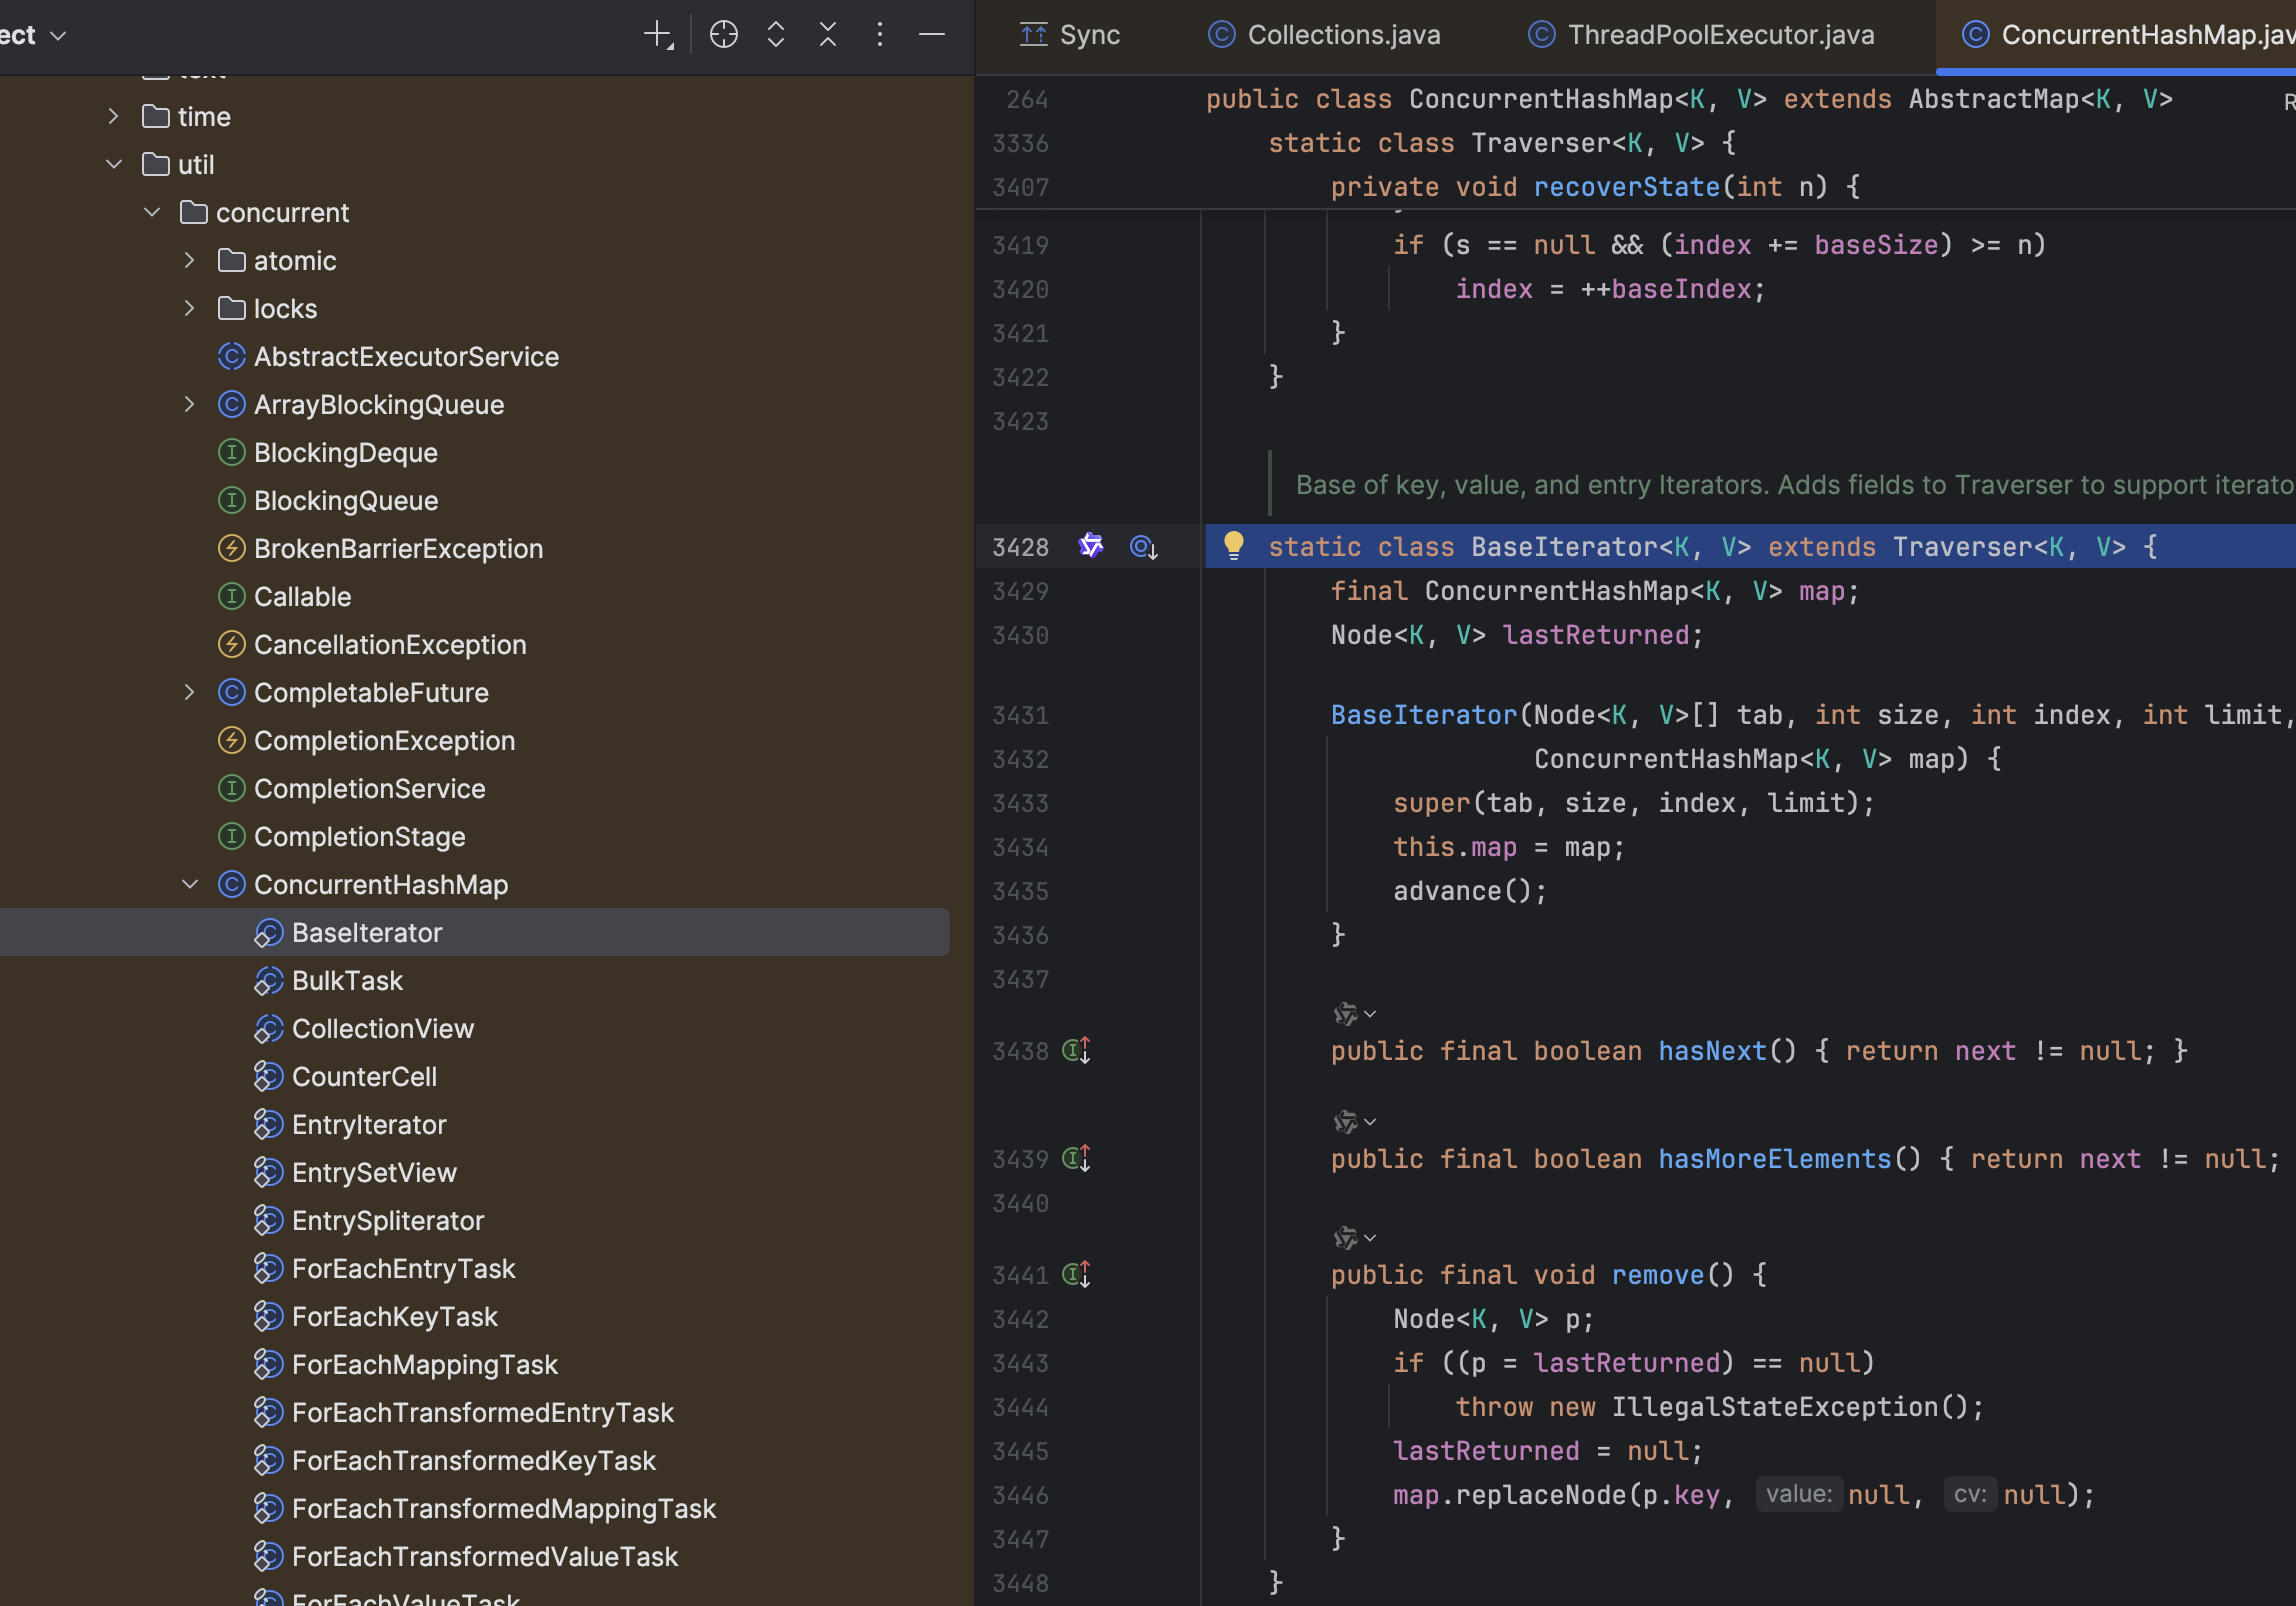Expand the time folder
Image resolution: width=2296 pixels, height=1606 pixels.
click(x=114, y=117)
